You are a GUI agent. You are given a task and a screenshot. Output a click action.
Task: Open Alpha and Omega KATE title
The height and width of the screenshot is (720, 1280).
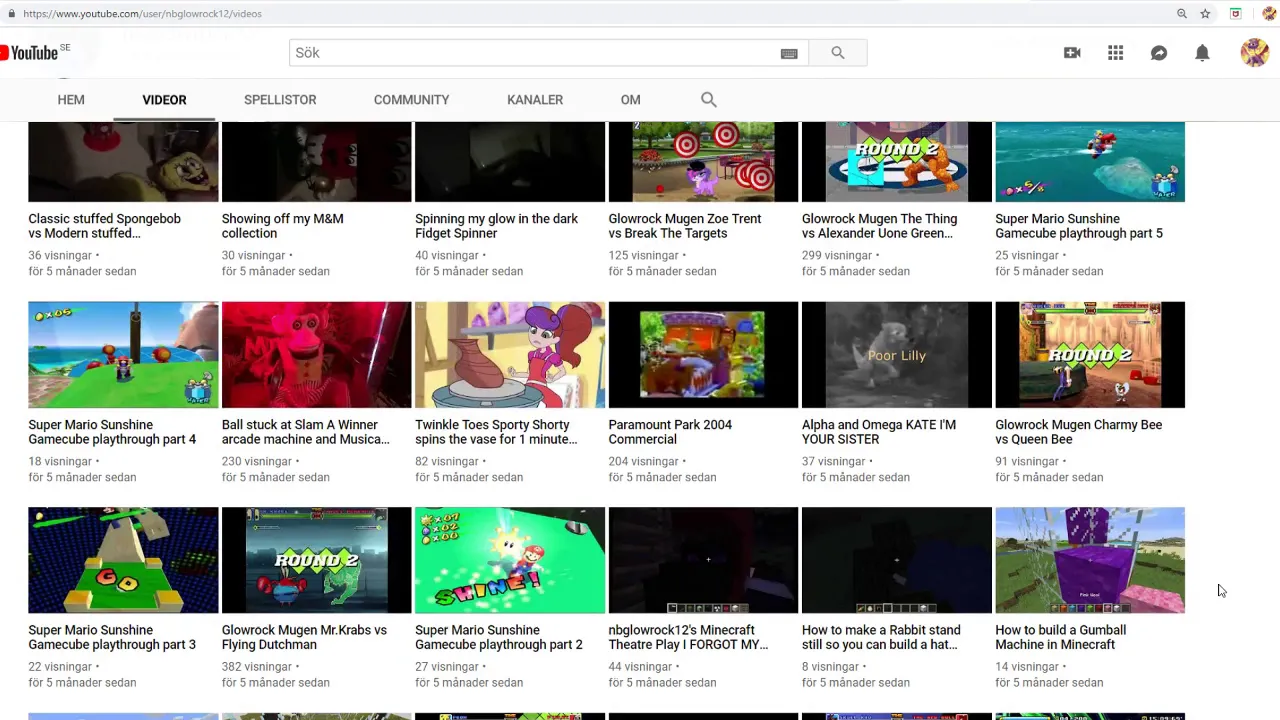click(x=879, y=432)
